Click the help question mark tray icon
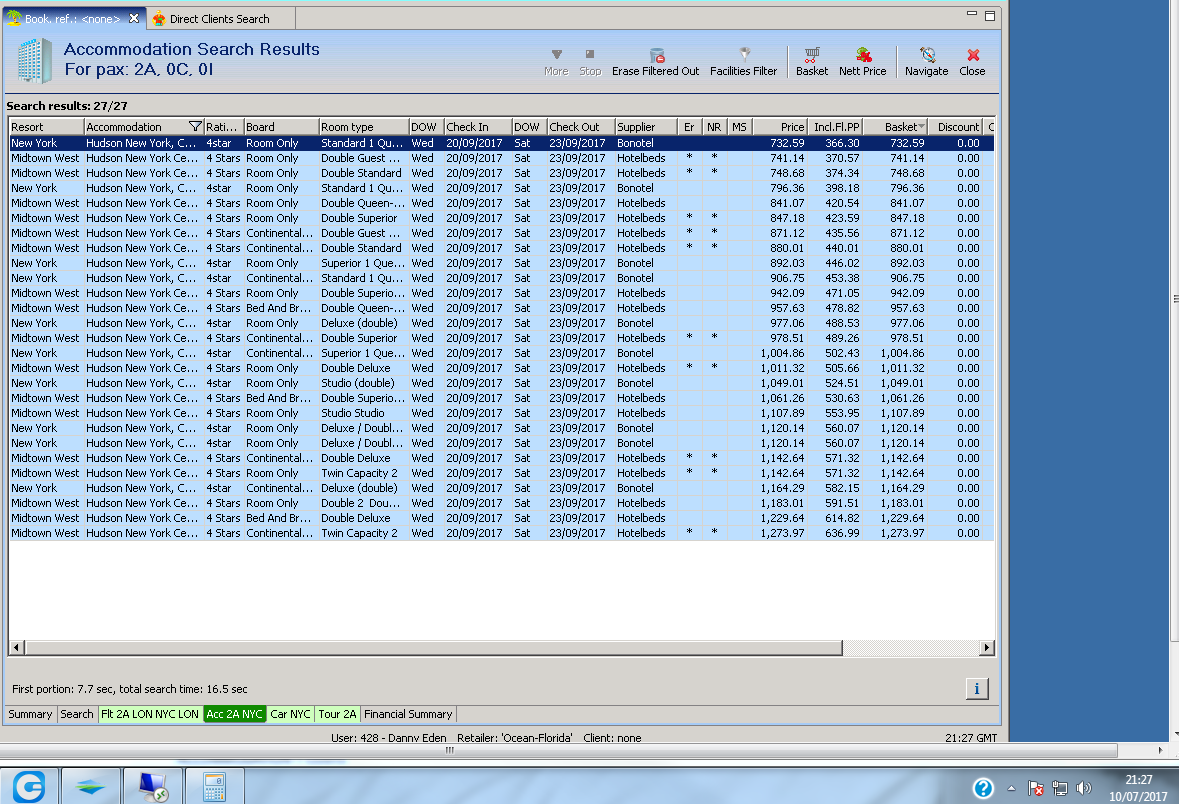This screenshot has width=1179, height=804. (x=983, y=787)
